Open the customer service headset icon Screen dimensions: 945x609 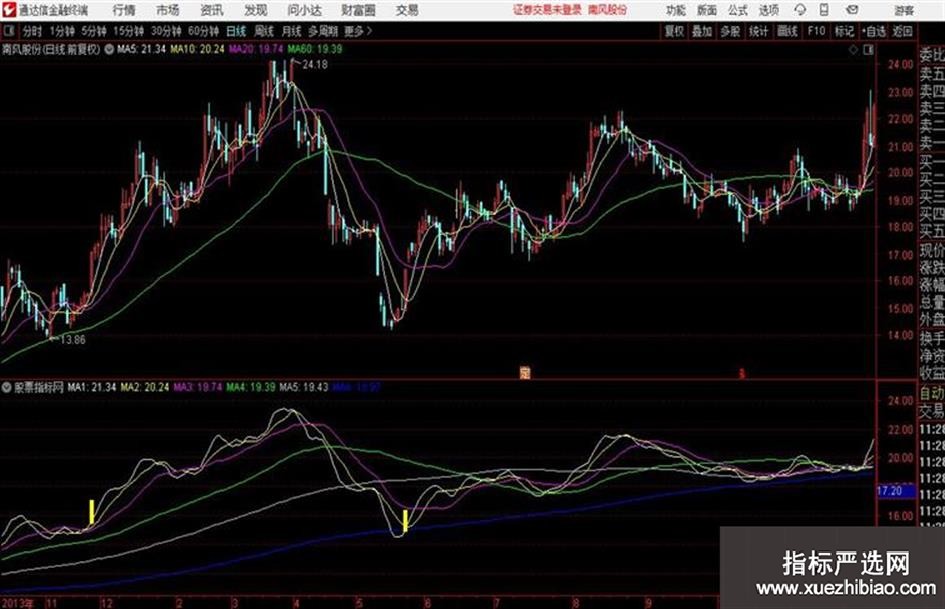pos(800,10)
